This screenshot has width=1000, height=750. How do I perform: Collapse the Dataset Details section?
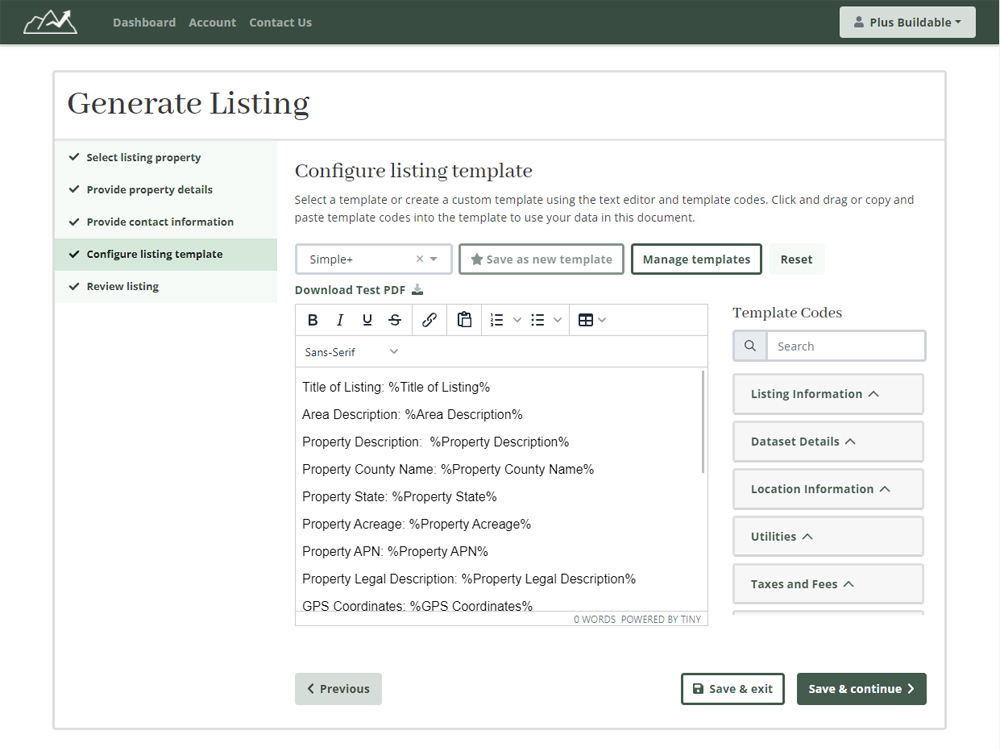828,441
